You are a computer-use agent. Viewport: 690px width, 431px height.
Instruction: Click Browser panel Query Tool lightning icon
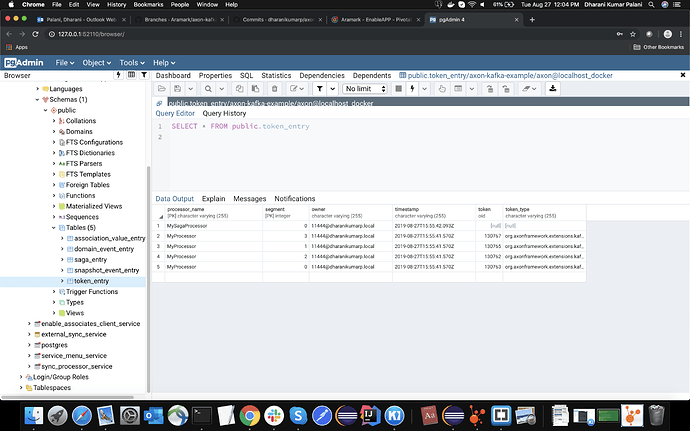(118, 75)
